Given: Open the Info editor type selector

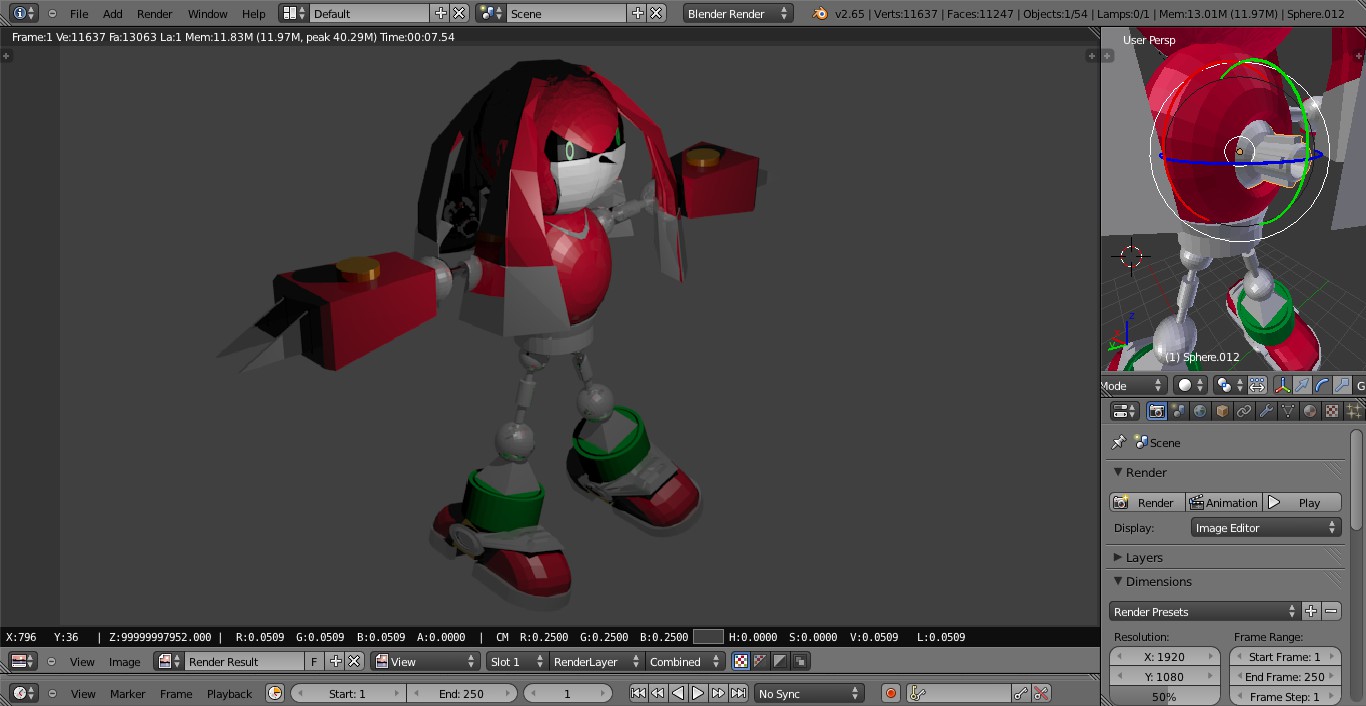Looking at the screenshot, I should [x=24, y=13].
